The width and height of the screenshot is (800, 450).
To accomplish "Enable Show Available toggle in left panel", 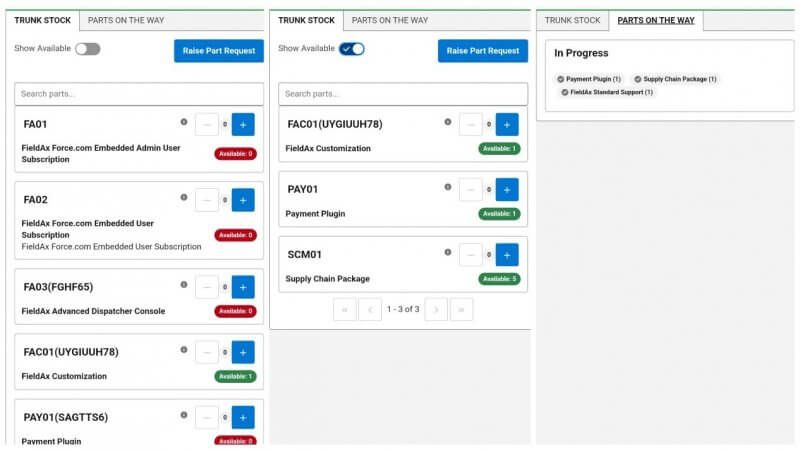I will coord(88,49).
